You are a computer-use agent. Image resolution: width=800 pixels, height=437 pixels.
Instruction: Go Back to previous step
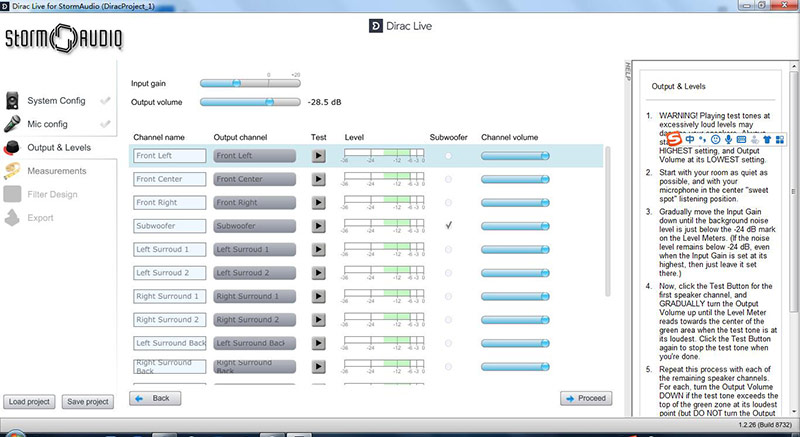[x=155, y=398]
